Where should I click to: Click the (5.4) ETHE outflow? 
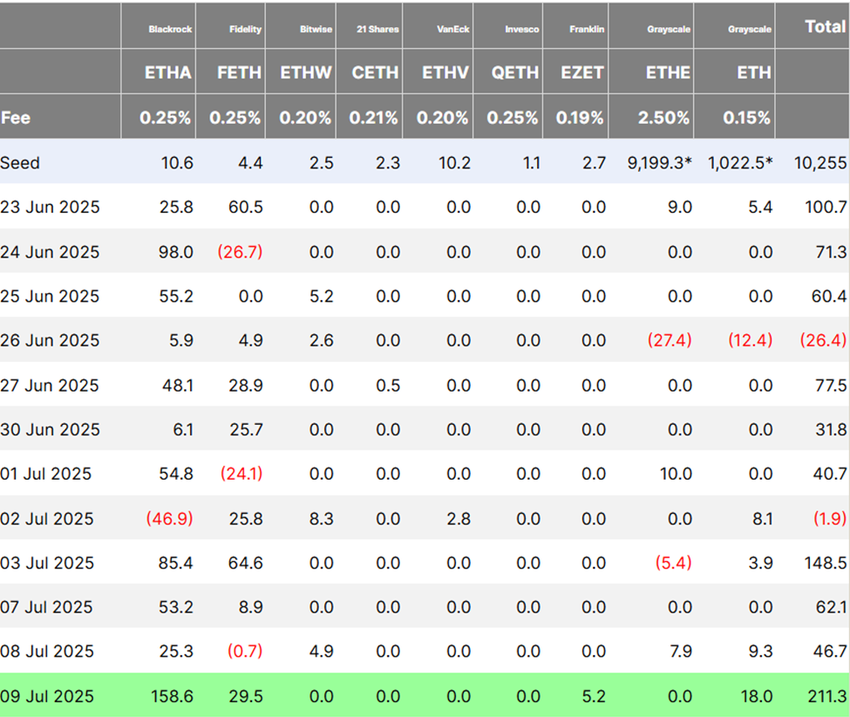click(x=674, y=563)
